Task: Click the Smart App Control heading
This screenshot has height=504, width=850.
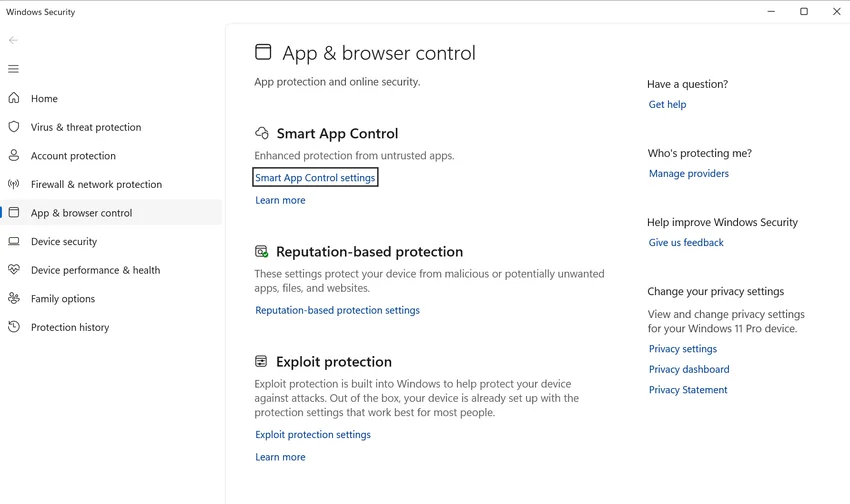Action: coord(337,133)
